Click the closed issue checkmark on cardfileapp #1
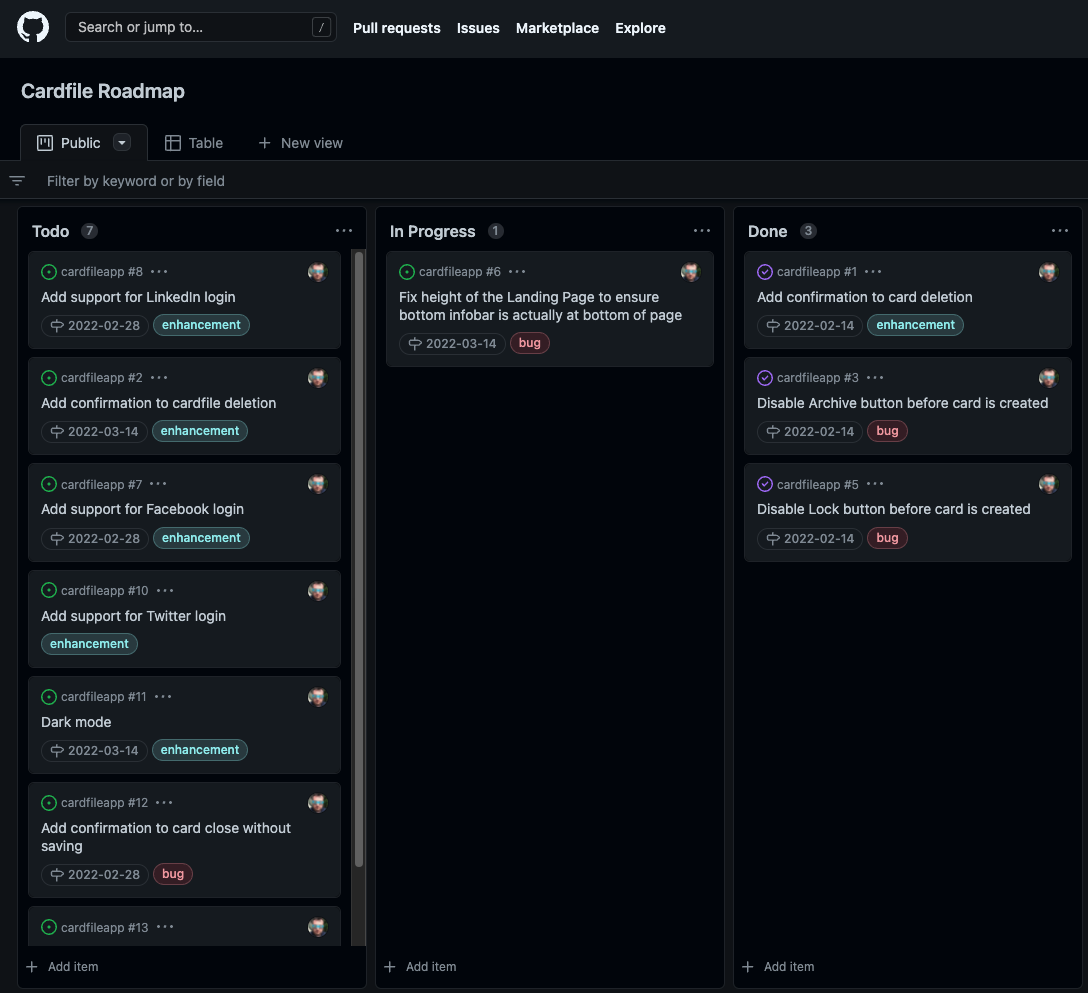This screenshot has height=993, width=1088. [x=765, y=271]
